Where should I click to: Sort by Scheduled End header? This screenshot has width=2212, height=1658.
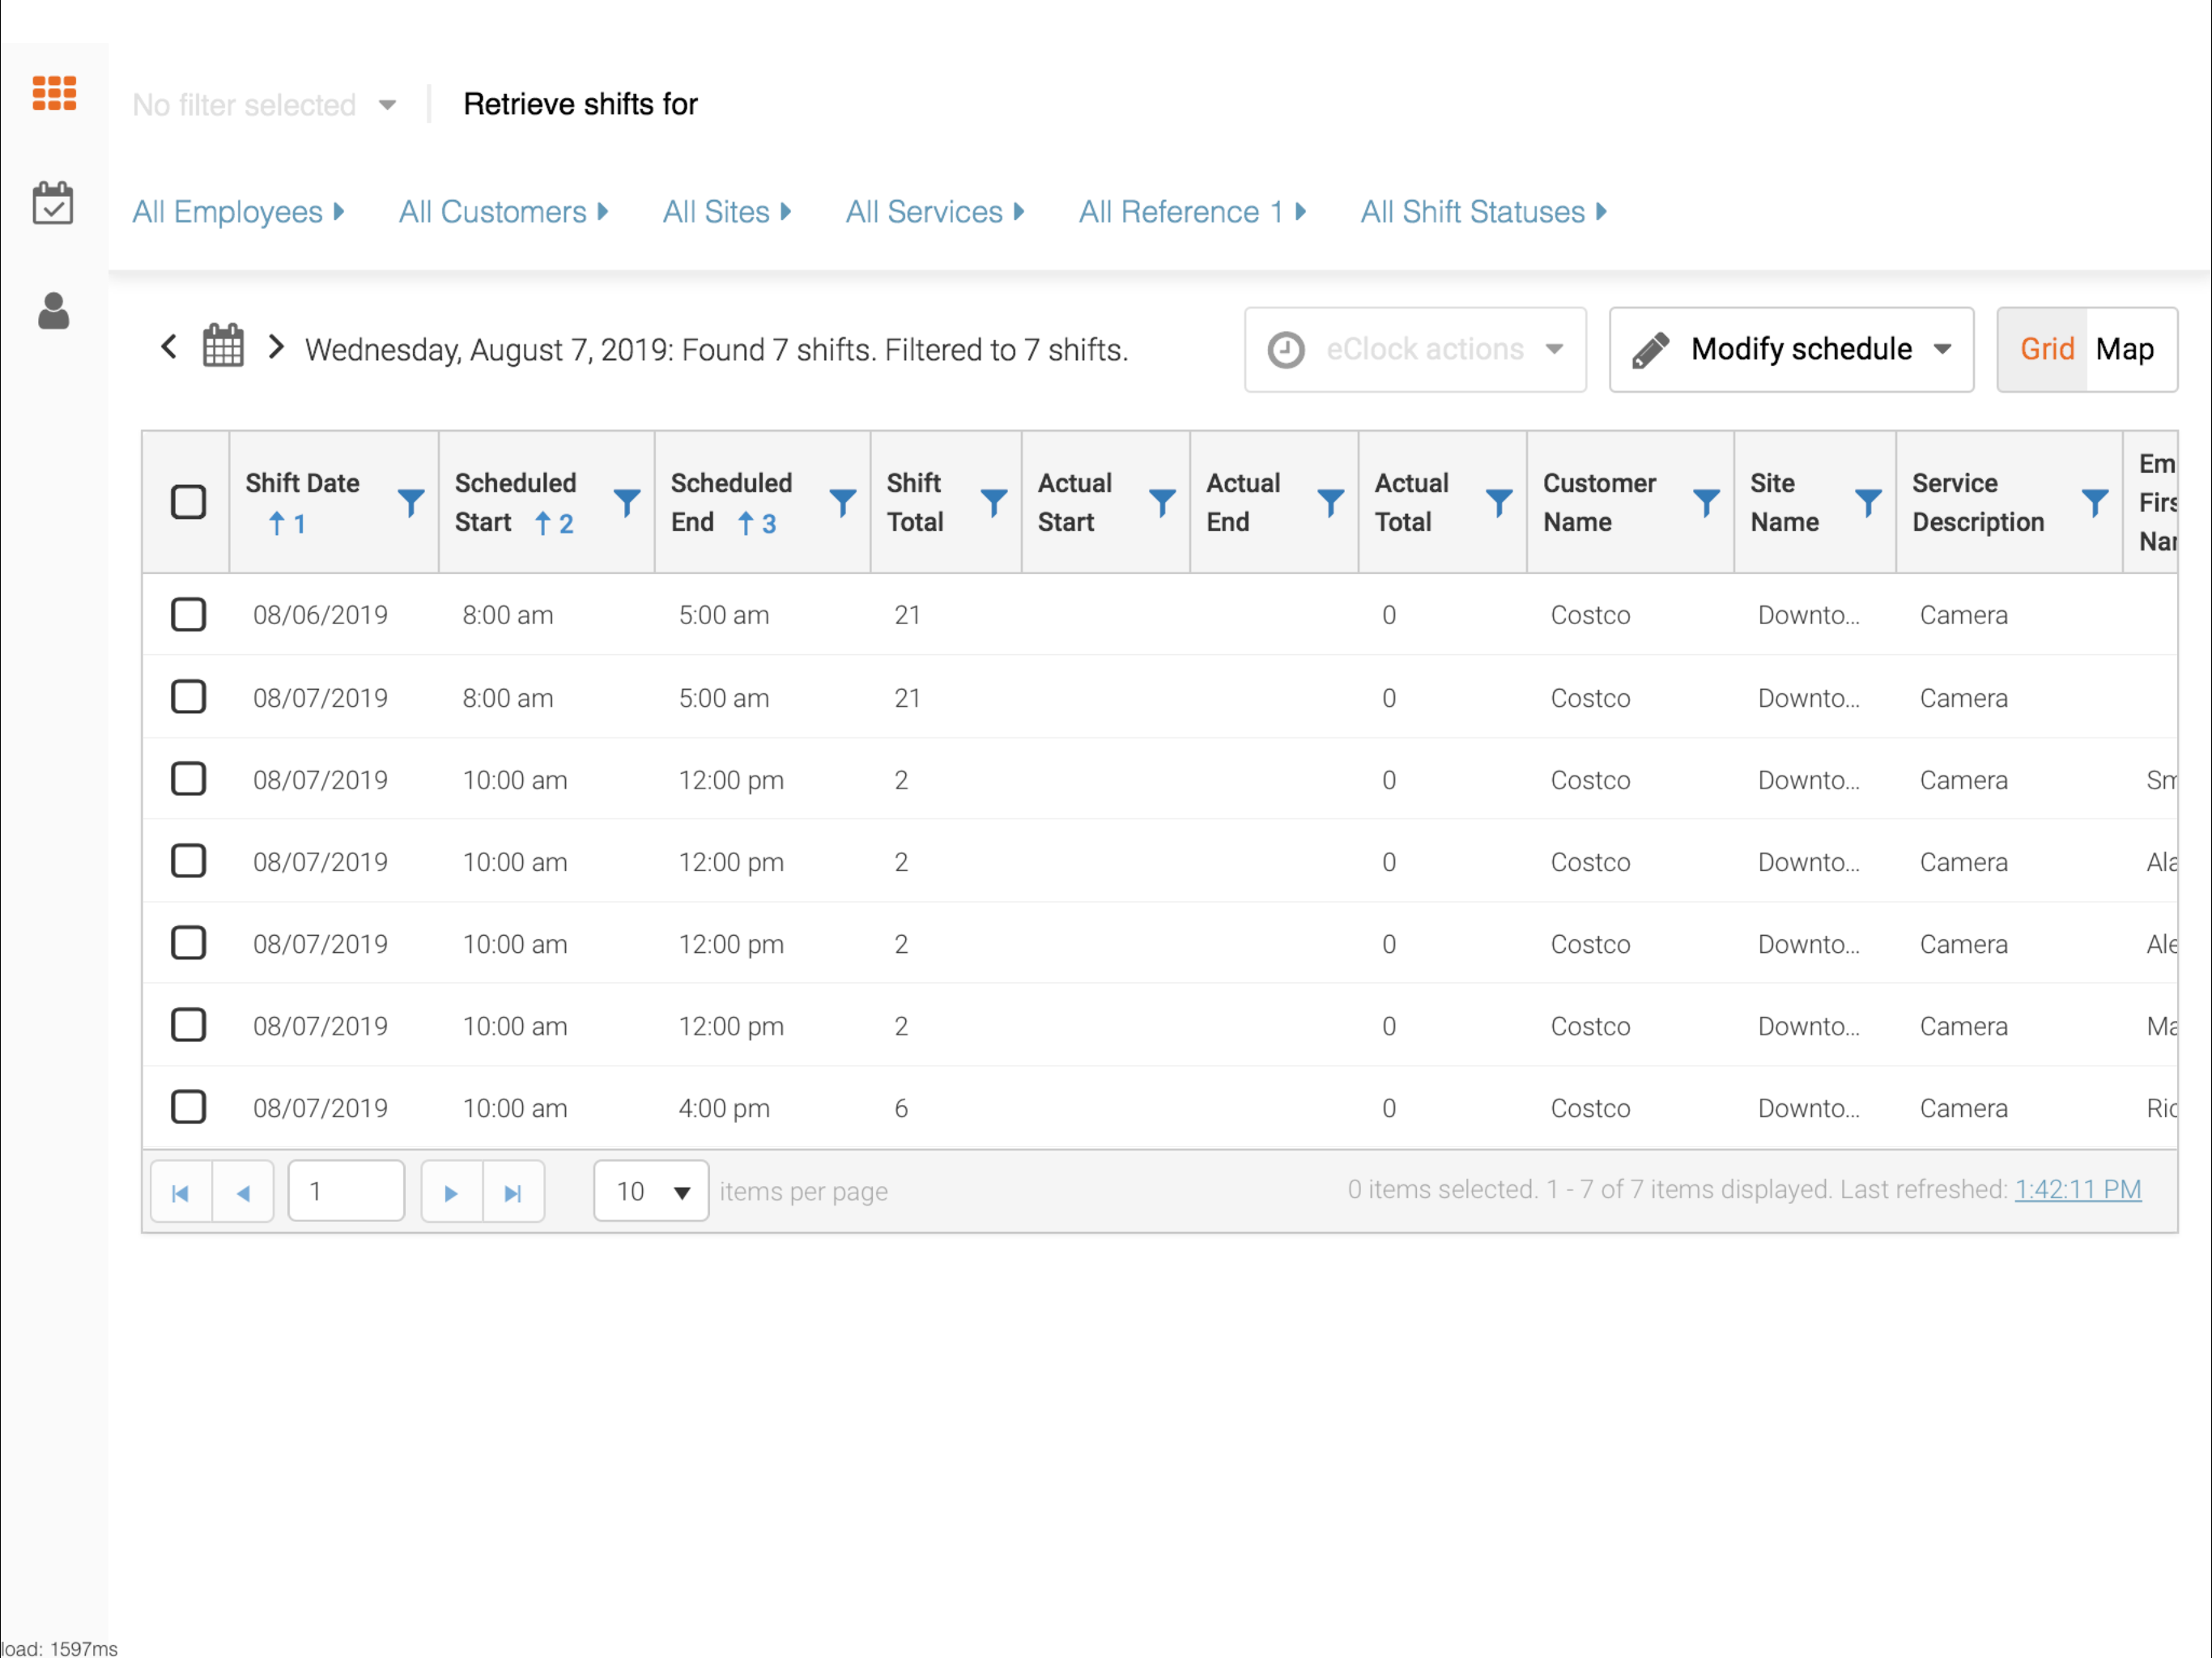[731, 502]
